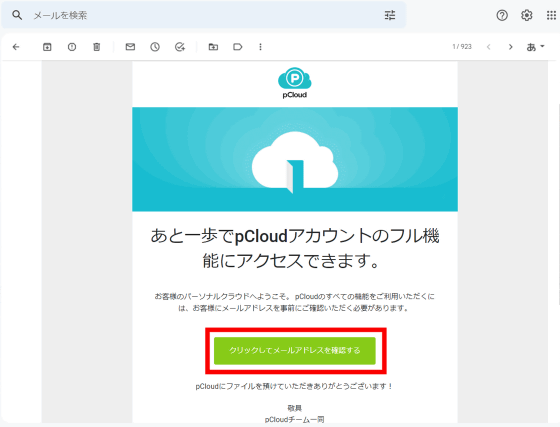Go to the next email with the right chevron

click(x=511, y=47)
